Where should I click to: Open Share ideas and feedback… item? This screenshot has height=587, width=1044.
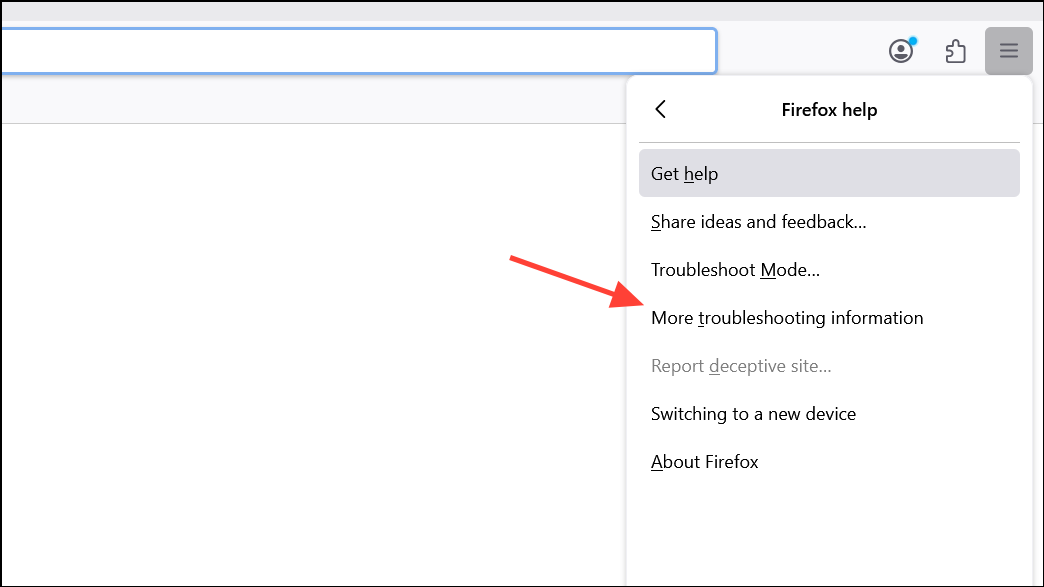coord(829,222)
